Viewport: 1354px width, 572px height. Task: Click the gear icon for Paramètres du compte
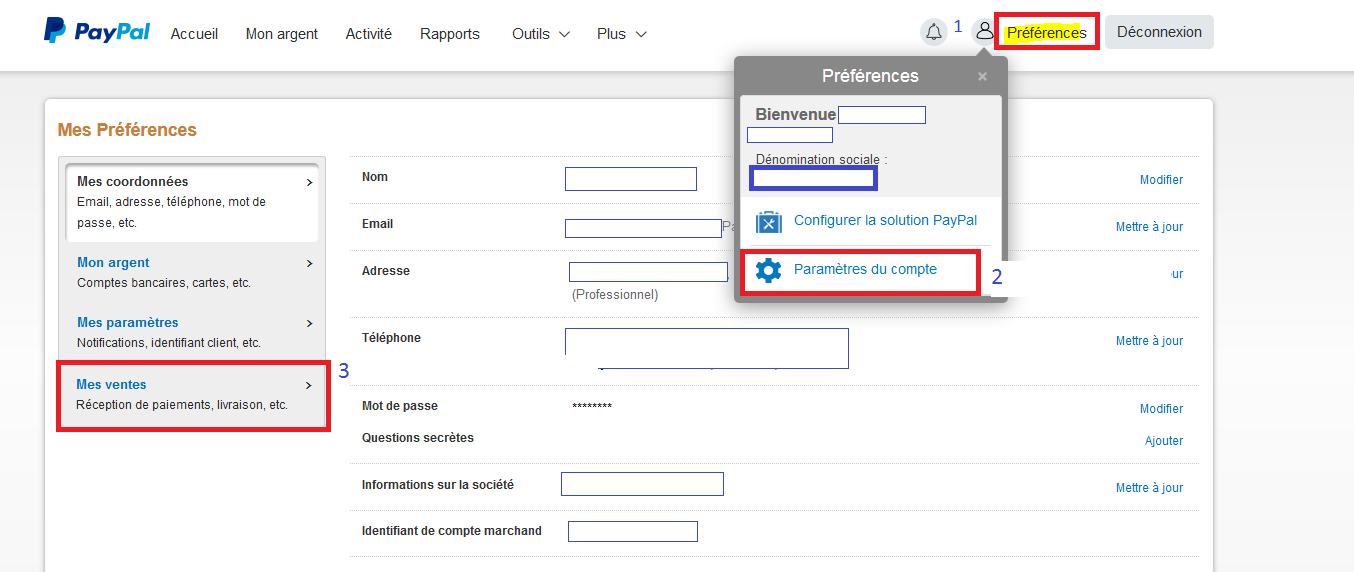[x=768, y=270]
